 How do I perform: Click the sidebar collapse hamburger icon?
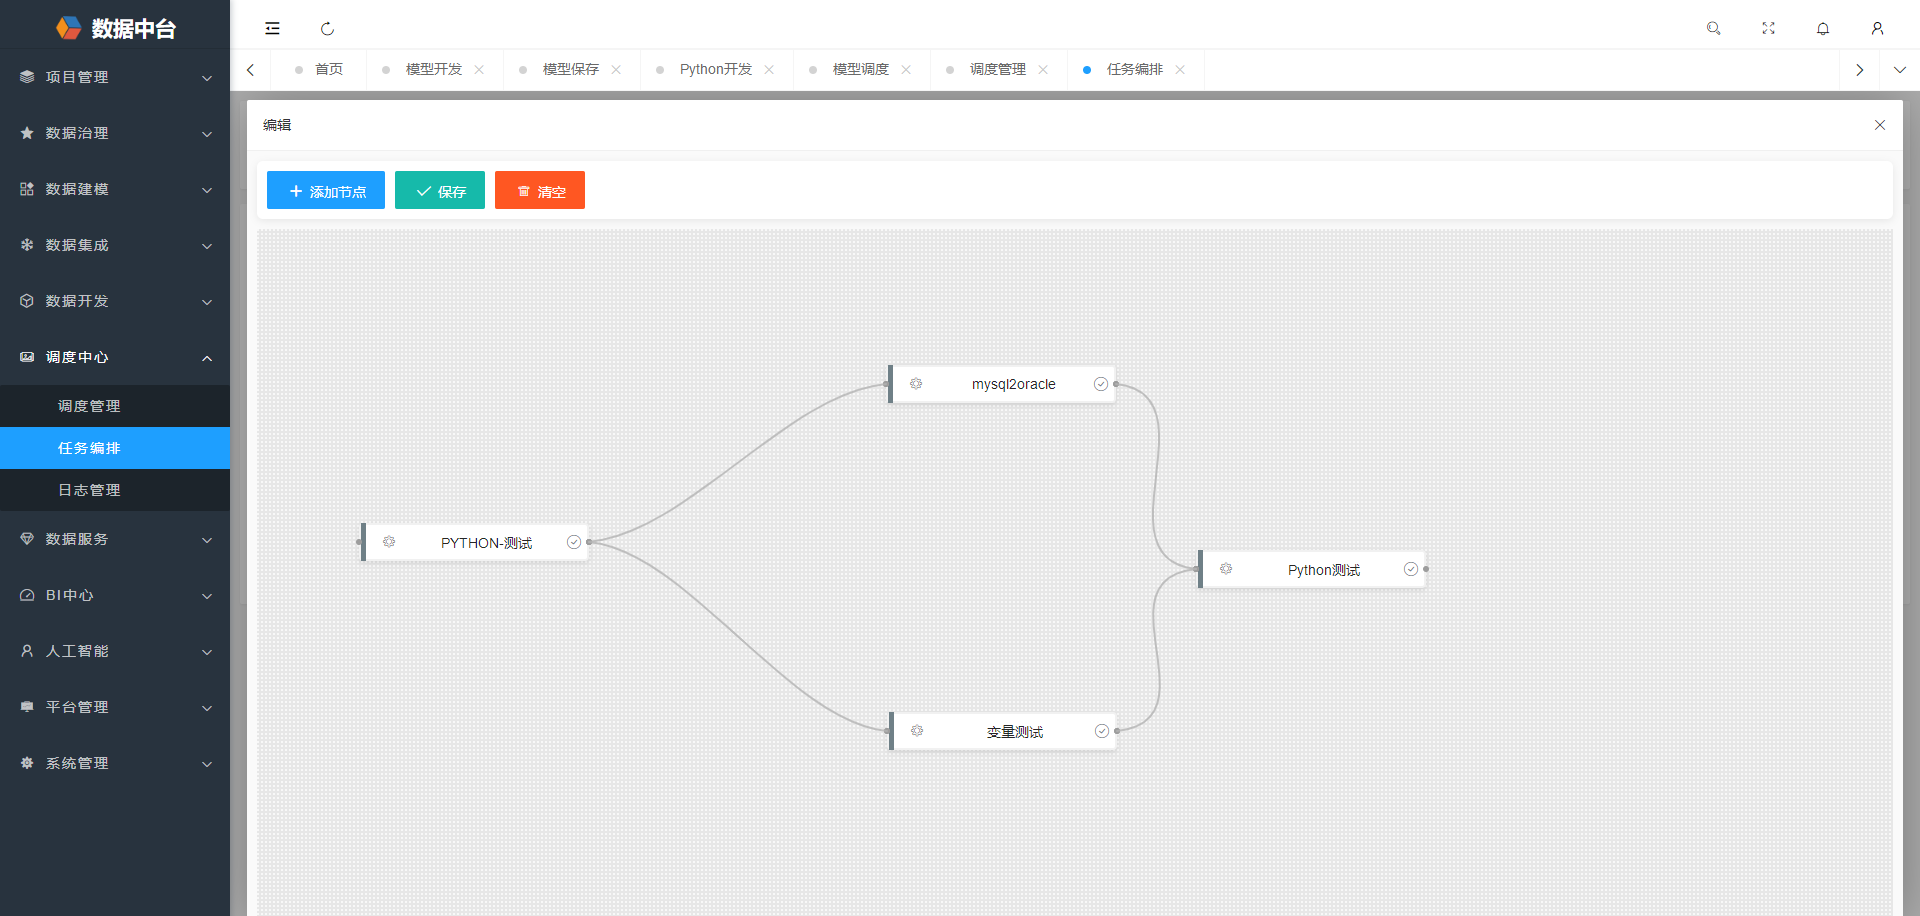tap(272, 28)
